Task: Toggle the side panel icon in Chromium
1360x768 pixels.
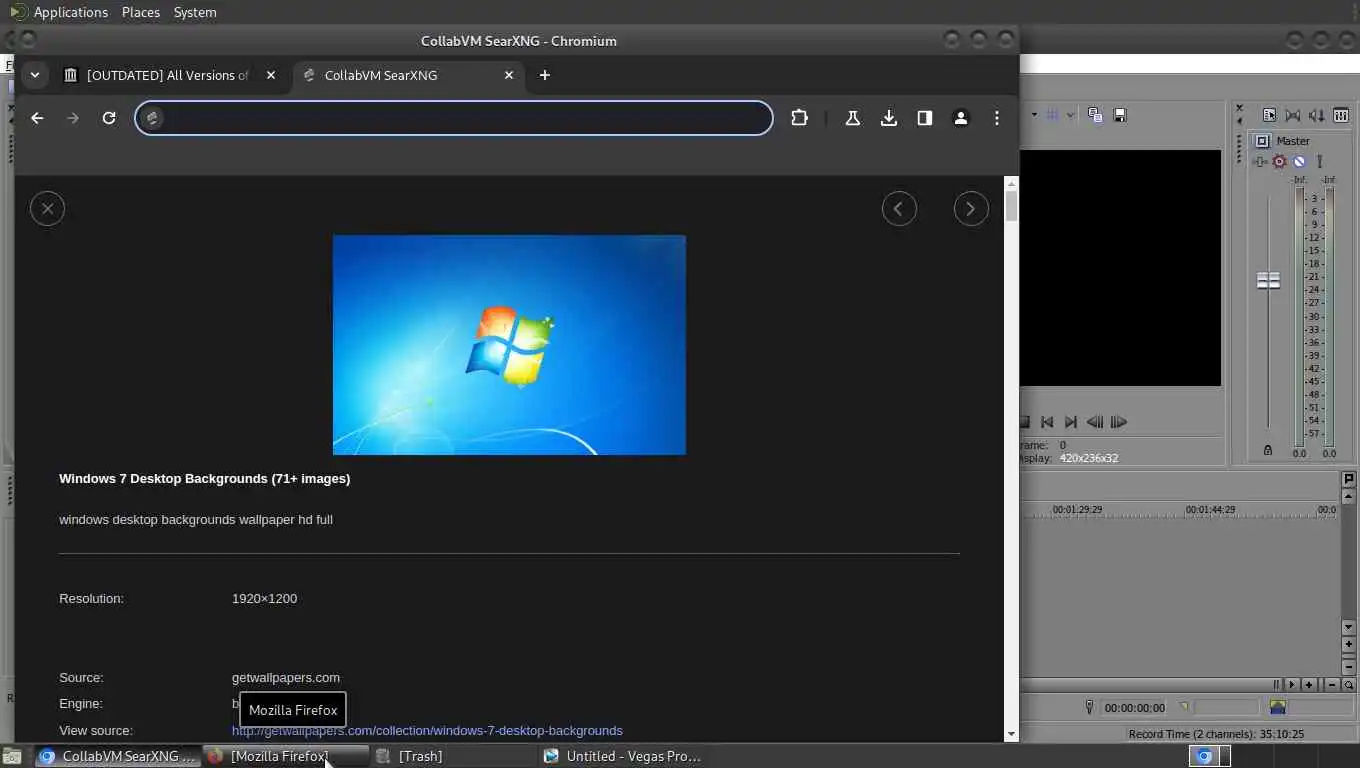Action: (925, 118)
